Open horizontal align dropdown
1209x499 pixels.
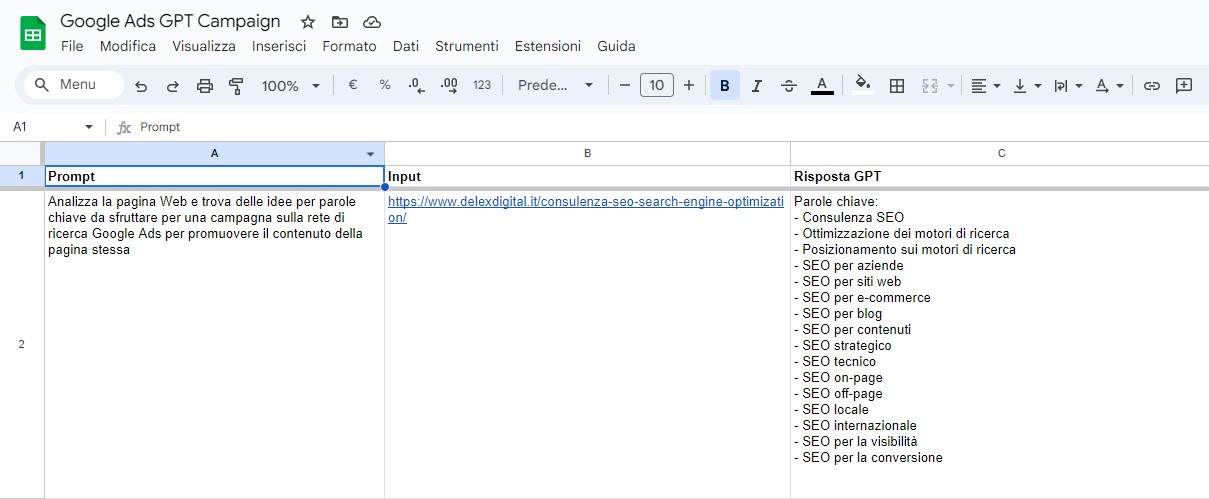[x=986, y=86]
